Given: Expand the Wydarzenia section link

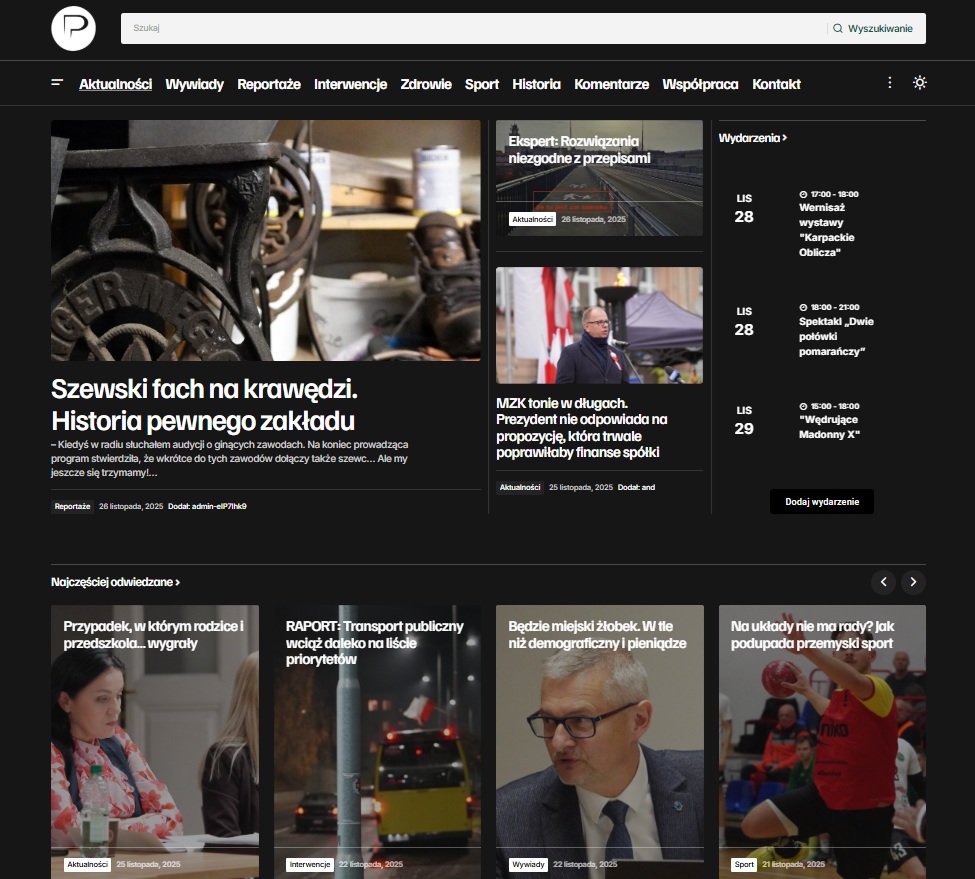Looking at the screenshot, I should tap(752, 138).
